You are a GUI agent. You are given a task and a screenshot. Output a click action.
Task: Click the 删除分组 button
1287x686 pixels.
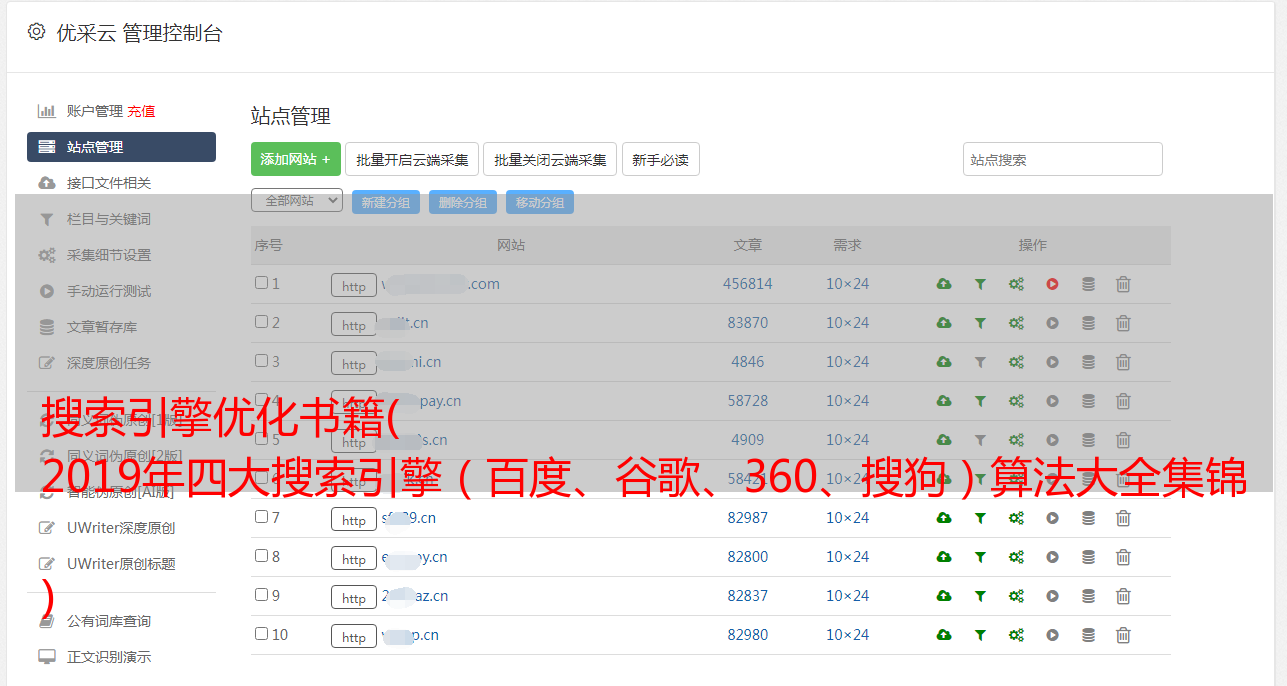pos(463,202)
